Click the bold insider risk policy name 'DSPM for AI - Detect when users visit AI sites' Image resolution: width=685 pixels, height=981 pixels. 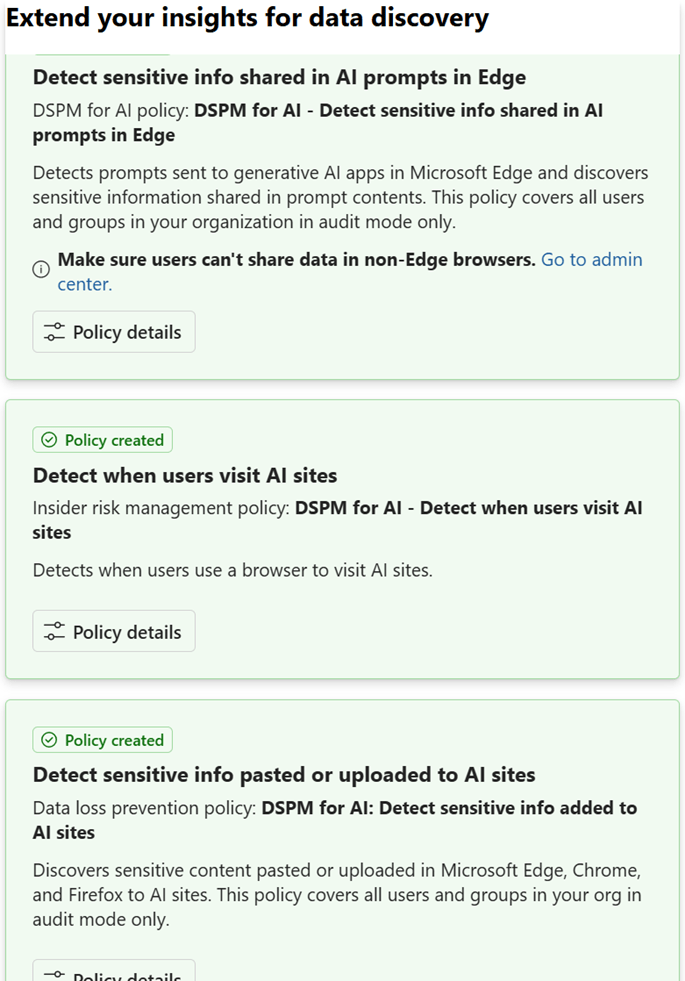point(468,508)
